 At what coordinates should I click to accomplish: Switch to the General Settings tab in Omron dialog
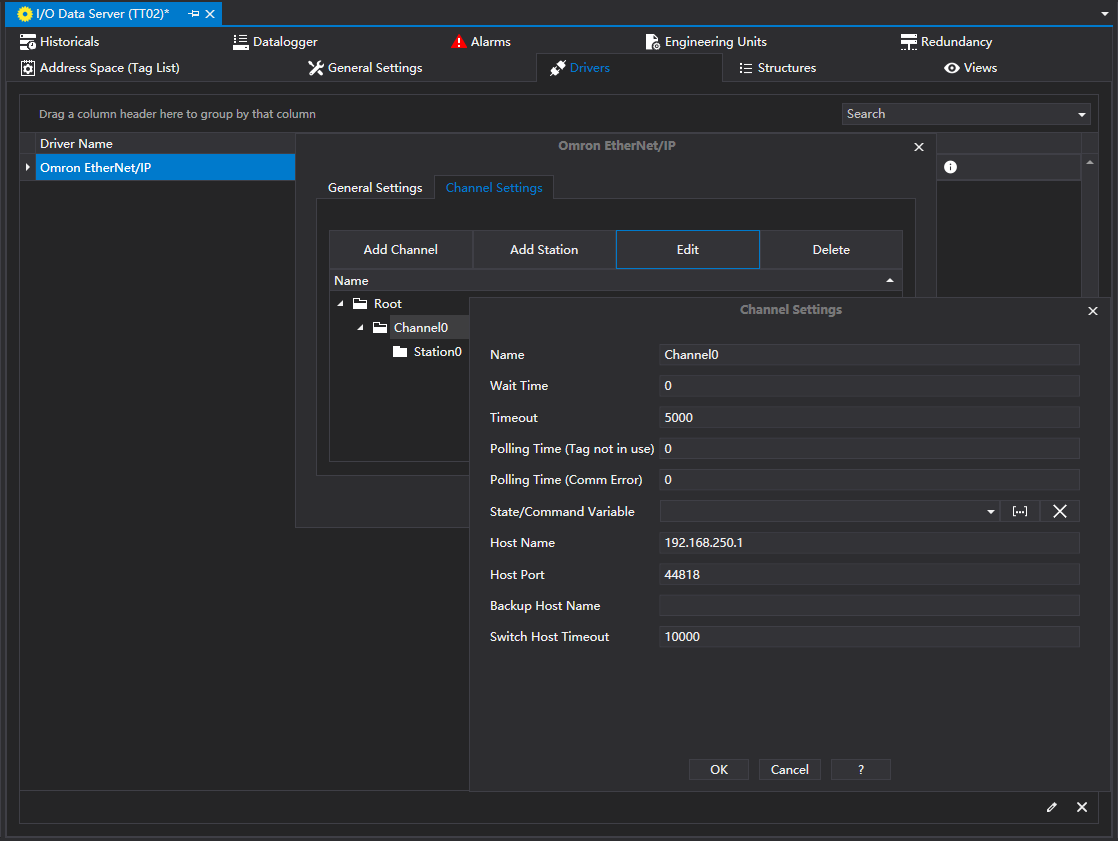tap(375, 188)
